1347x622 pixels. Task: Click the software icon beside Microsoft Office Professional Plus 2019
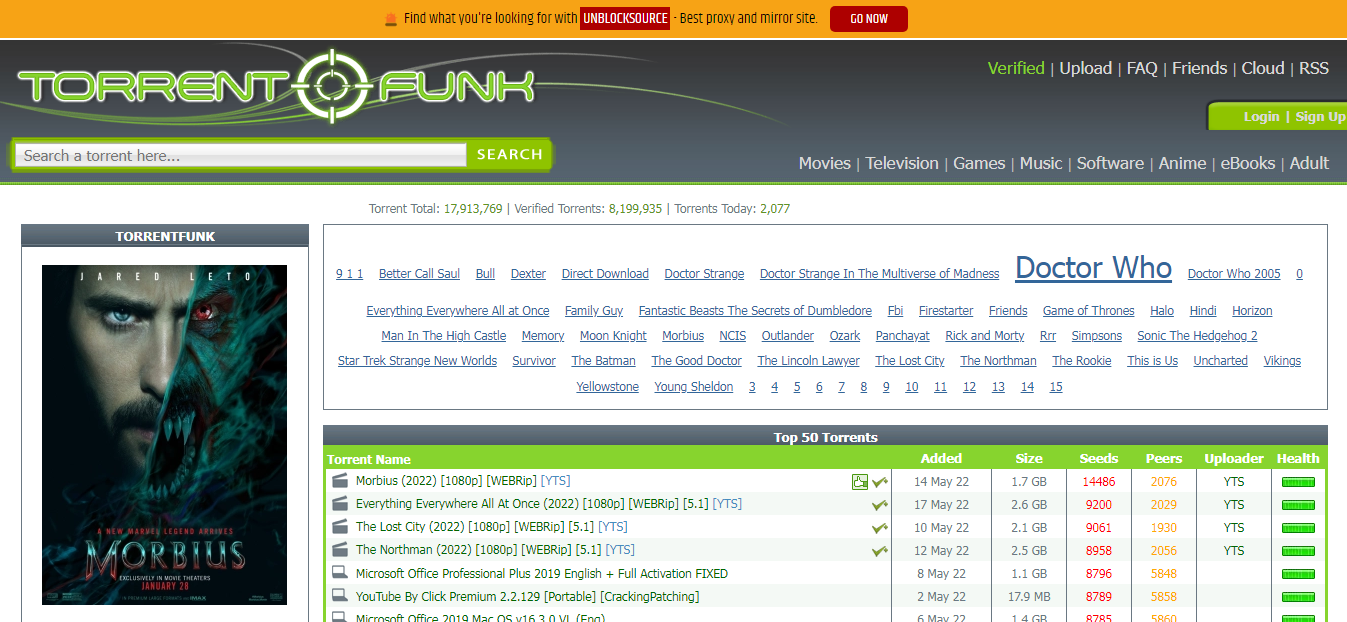pyautogui.click(x=340, y=573)
